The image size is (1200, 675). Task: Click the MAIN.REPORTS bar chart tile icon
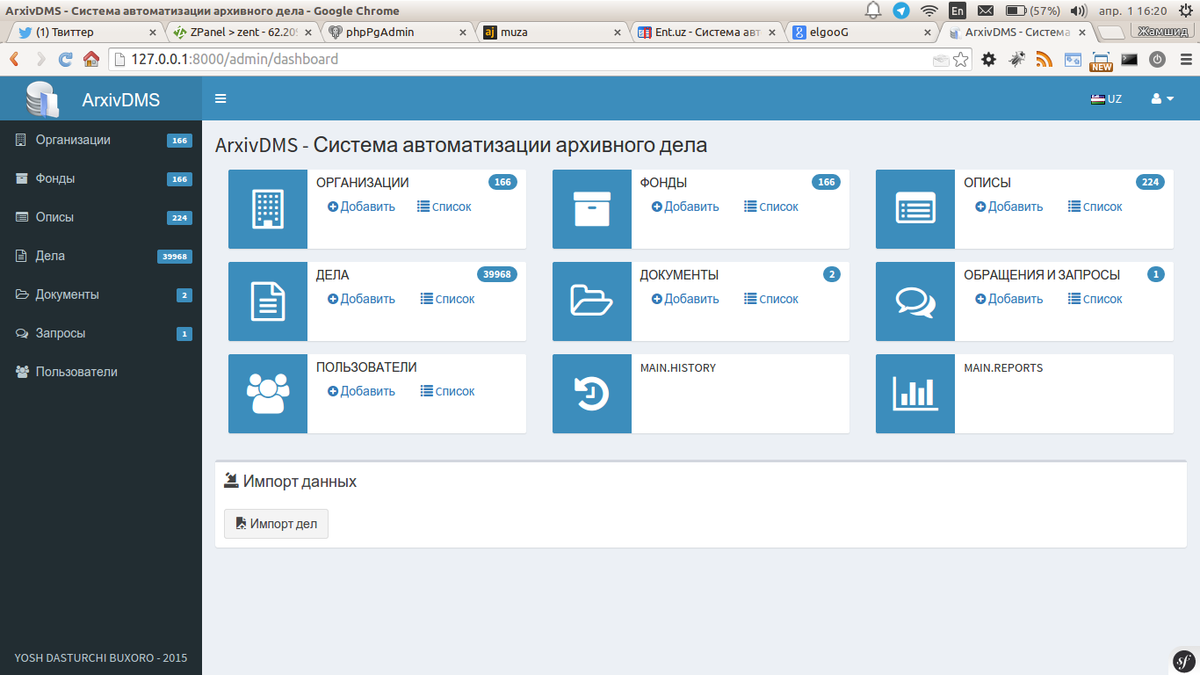[x=915, y=393]
